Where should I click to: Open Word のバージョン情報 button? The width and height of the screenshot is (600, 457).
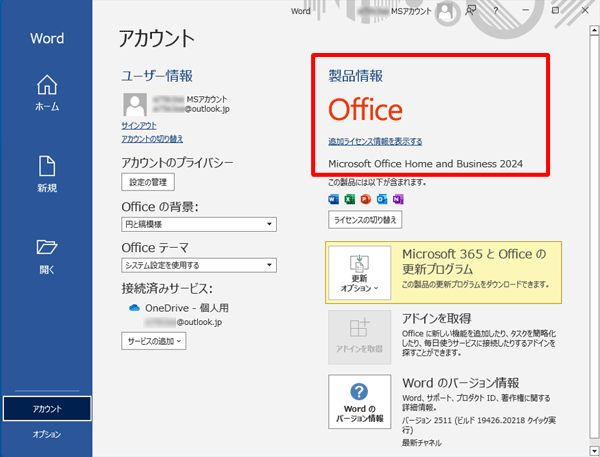[x=359, y=402]
